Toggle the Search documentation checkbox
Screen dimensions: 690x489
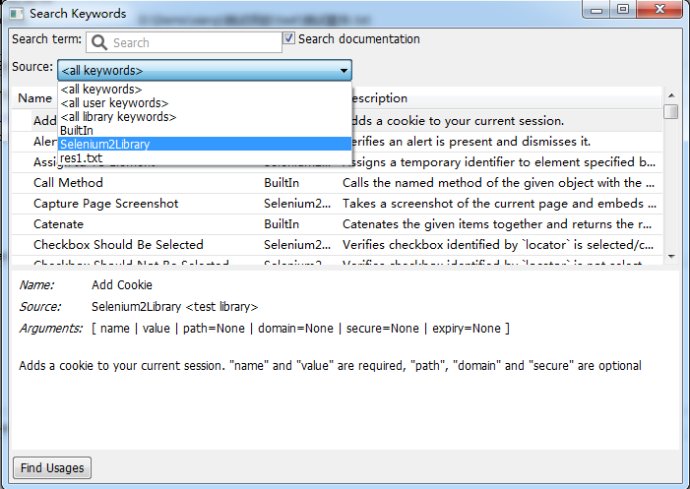pyautogui.click(x=289, y=38)
